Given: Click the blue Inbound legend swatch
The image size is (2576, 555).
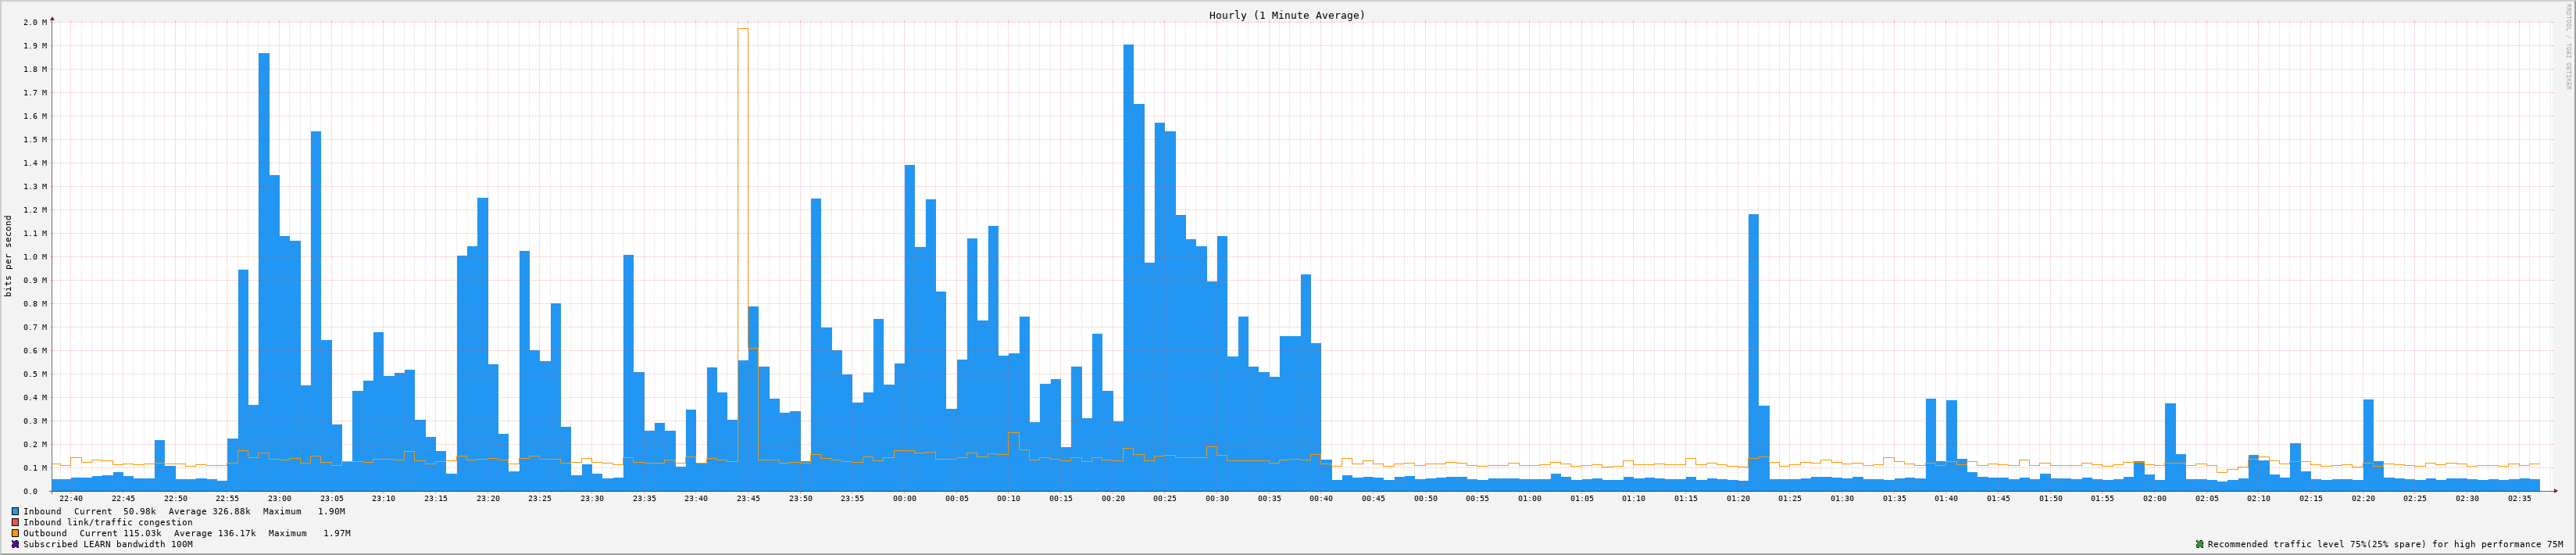Looking at the screenshot, I should click(15, 511).
